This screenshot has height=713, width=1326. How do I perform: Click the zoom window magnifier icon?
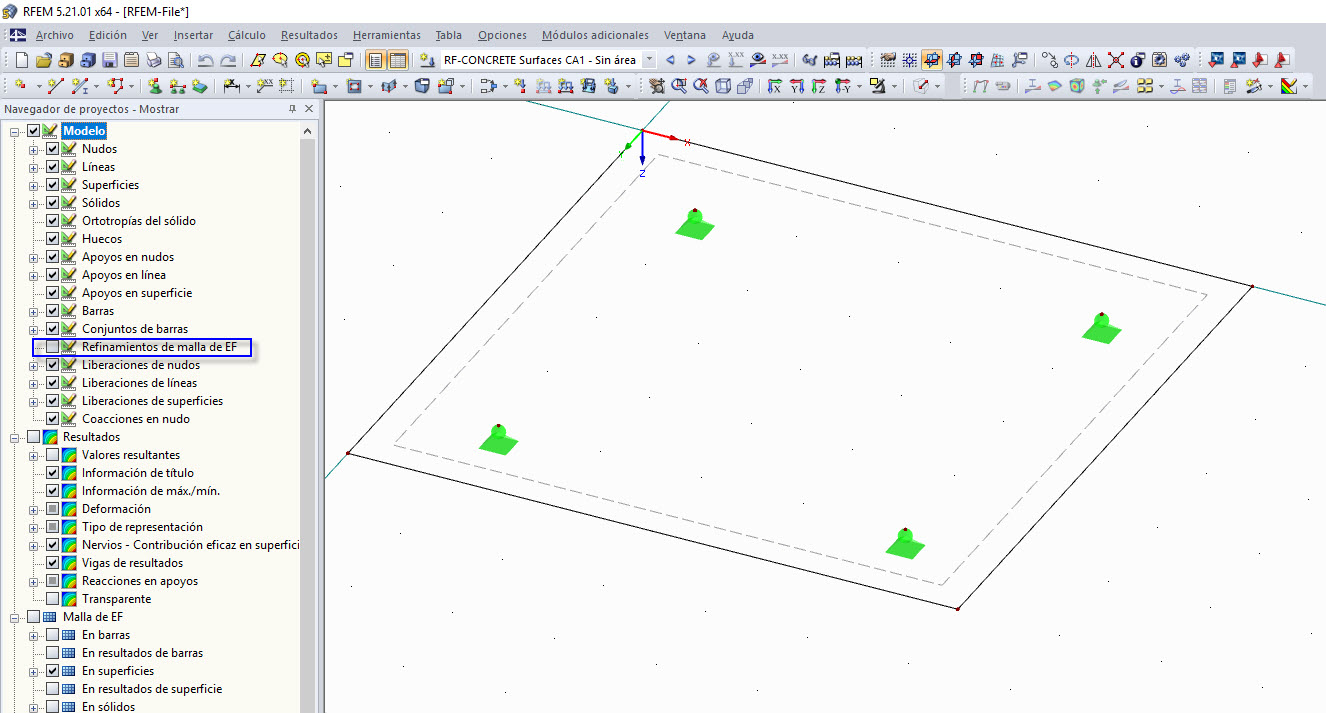[679, 86]
